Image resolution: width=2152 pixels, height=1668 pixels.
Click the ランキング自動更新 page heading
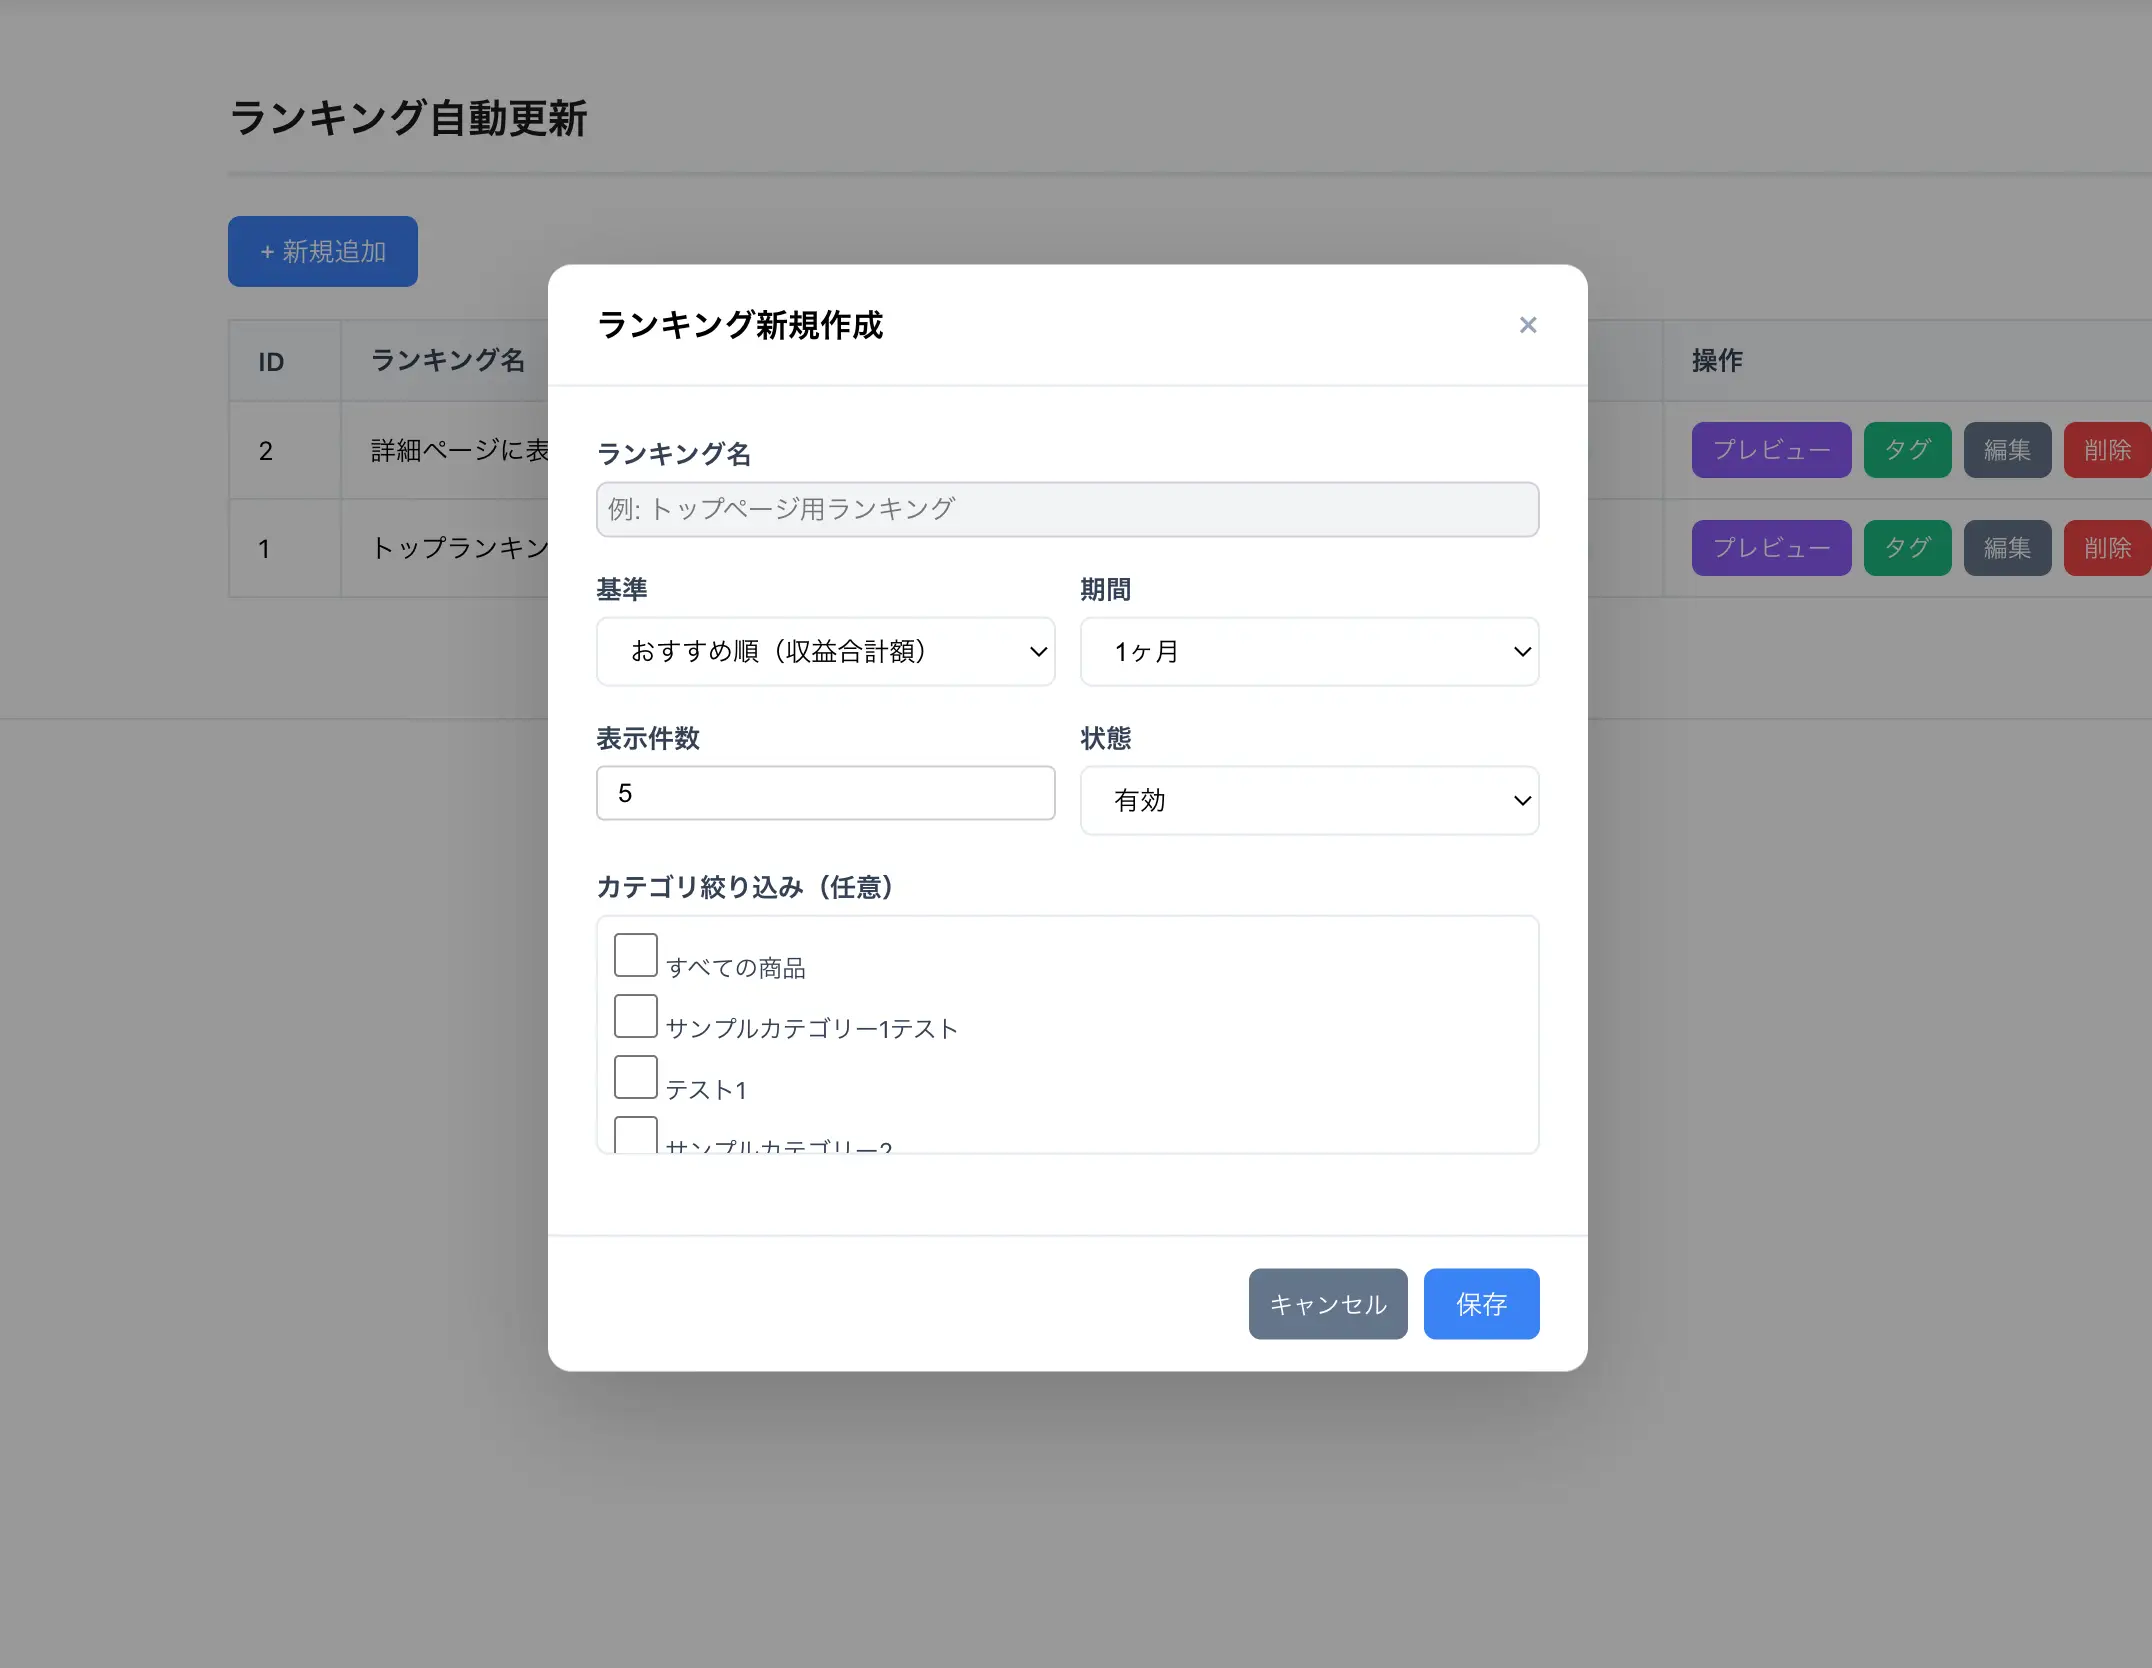(408, 118)
